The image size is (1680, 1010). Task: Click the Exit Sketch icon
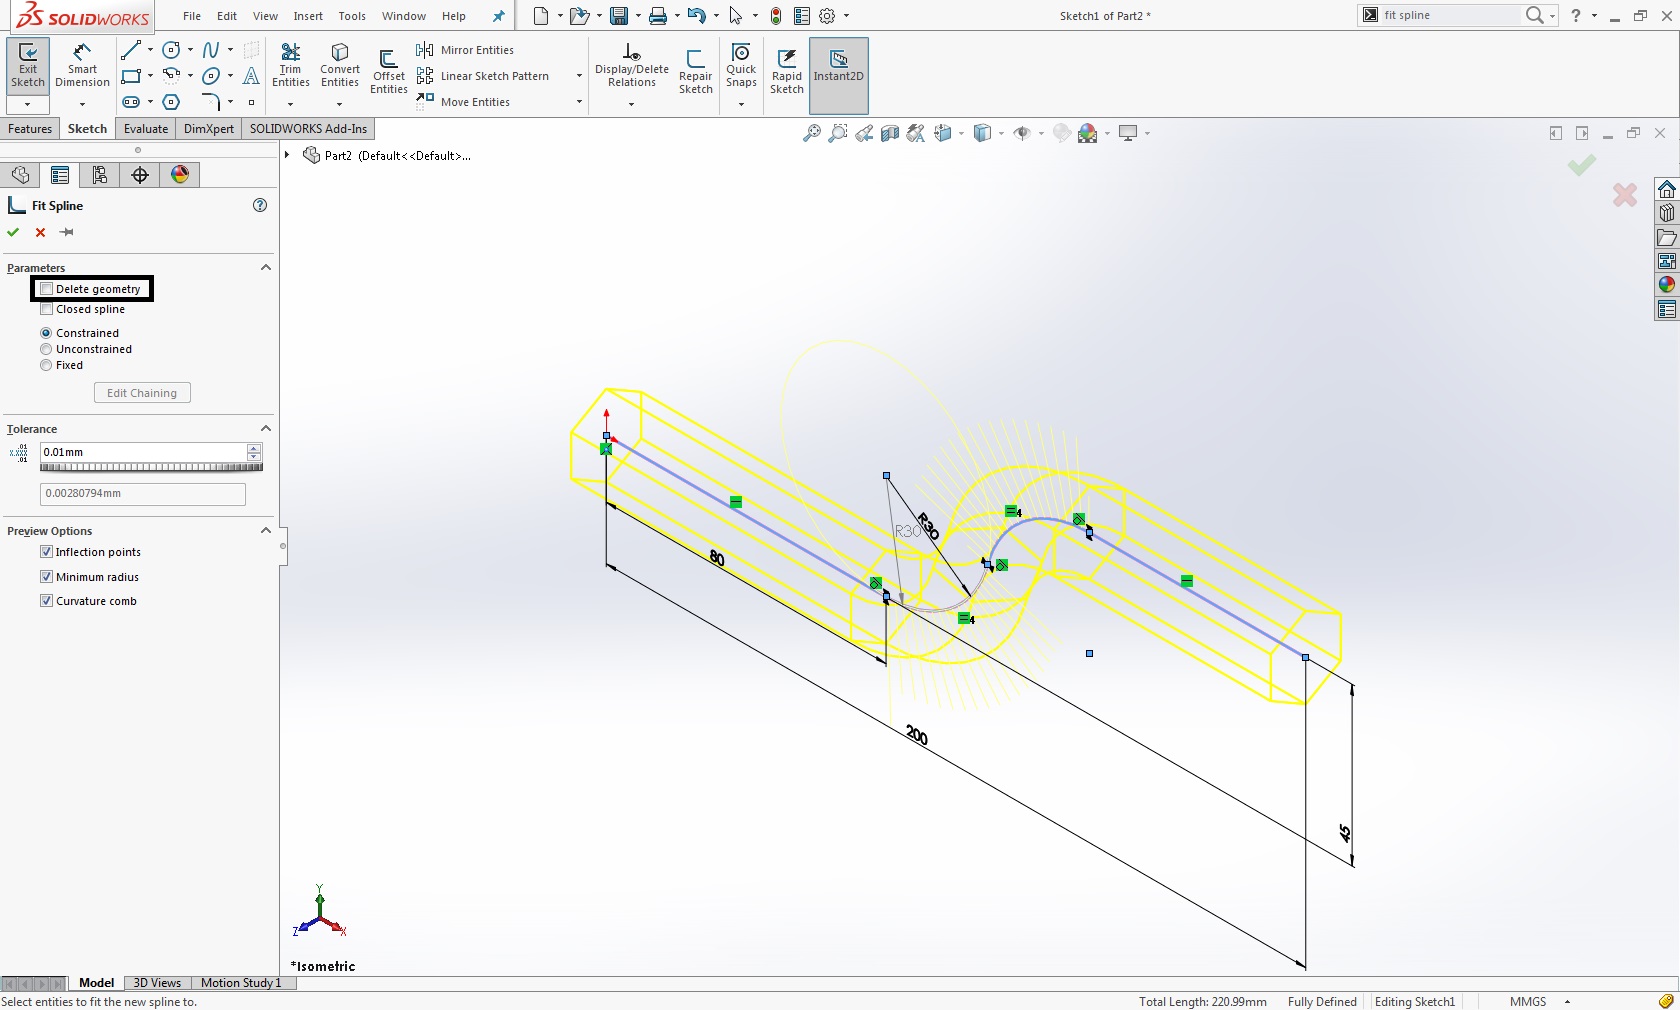point(28,66)
